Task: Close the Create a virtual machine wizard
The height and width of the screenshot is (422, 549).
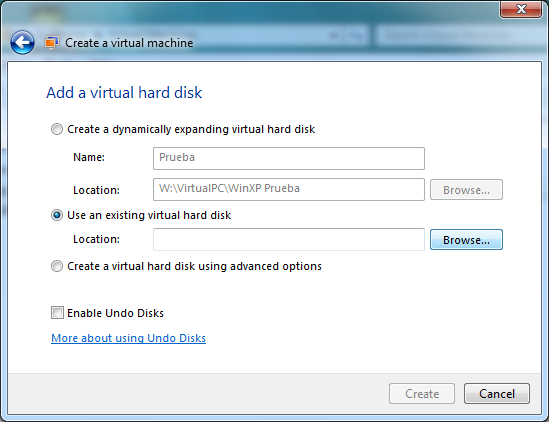Action: pyautogui.click(x=521, y=9)
